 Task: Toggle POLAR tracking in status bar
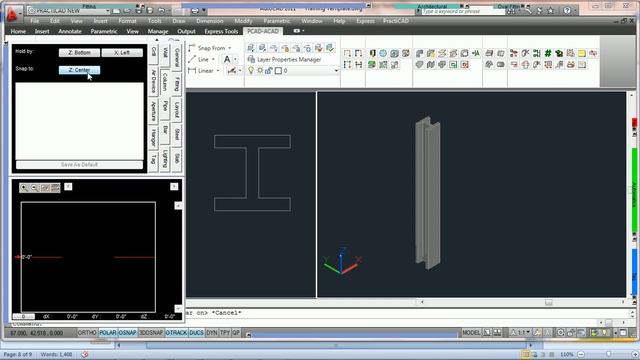pos(108,333)
